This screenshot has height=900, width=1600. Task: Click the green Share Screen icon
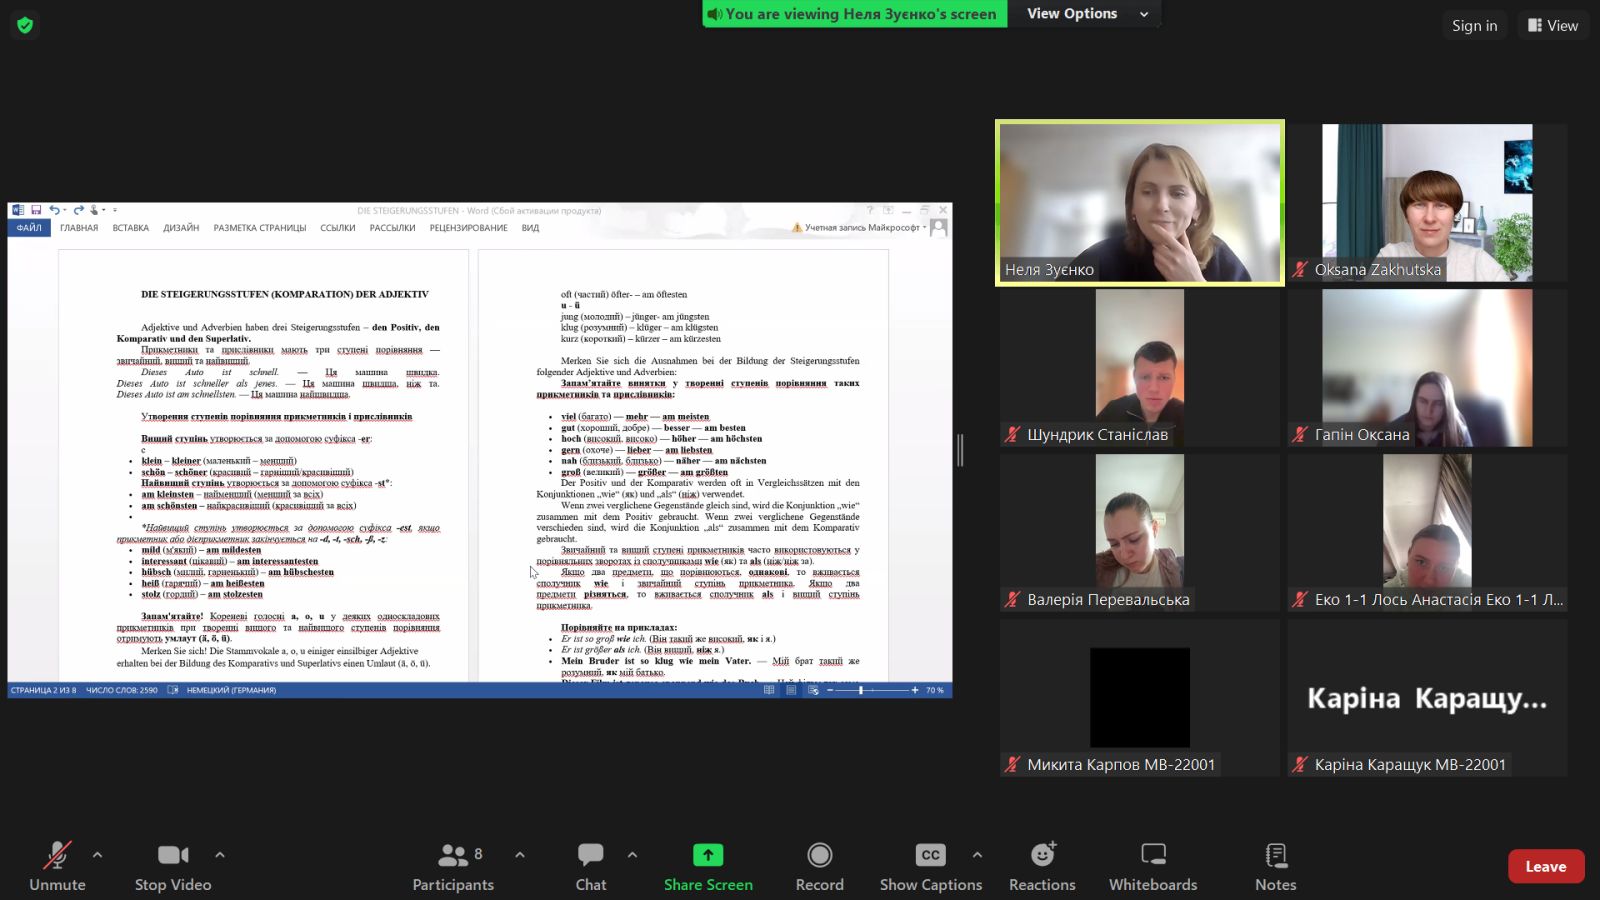[x=708, y=855]
